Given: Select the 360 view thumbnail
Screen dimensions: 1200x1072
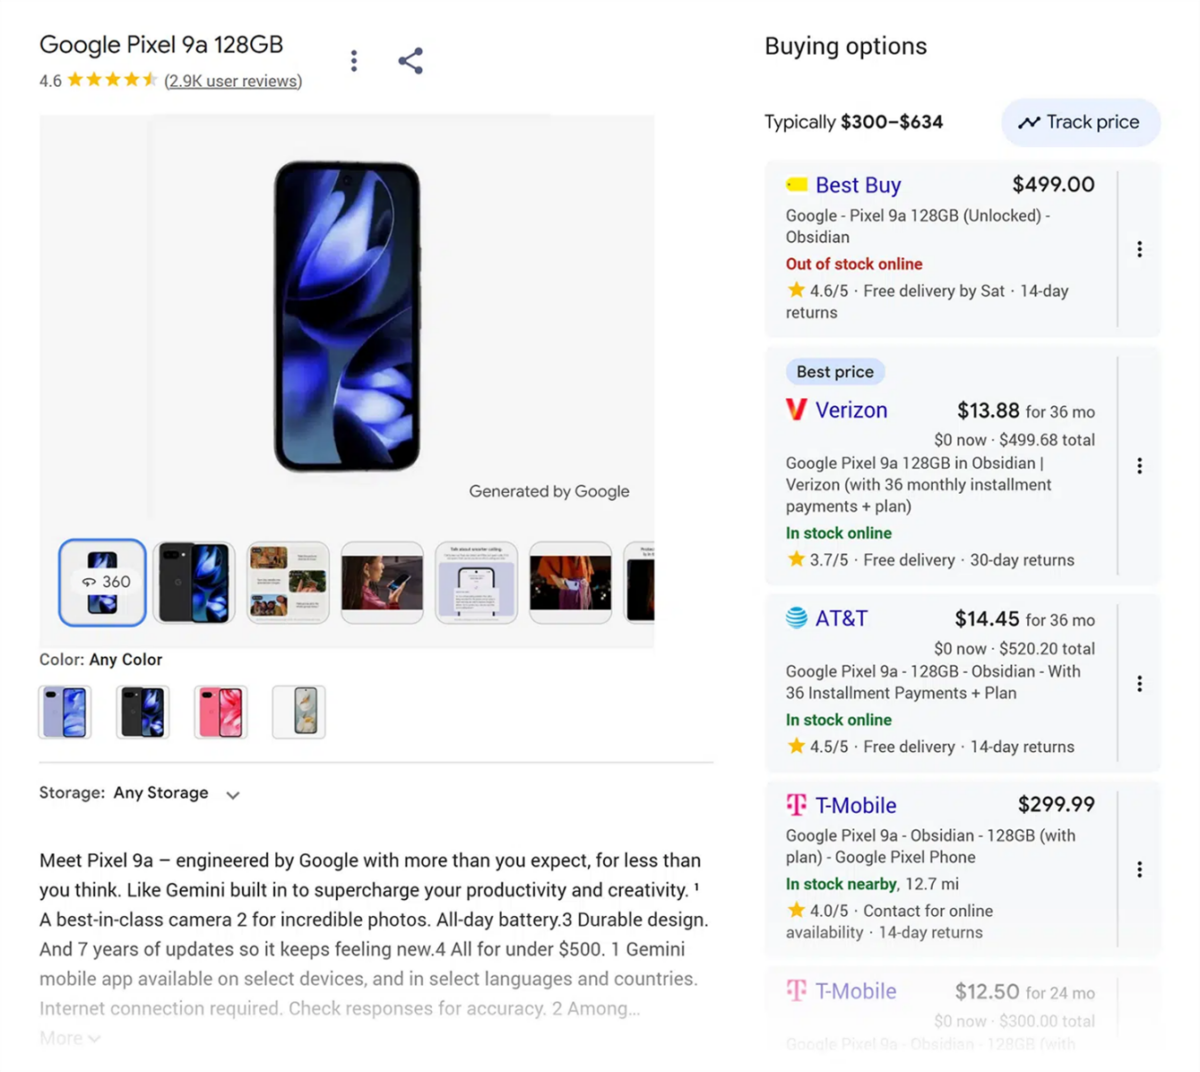Looking at the screenshot, I should click(102, 582).
